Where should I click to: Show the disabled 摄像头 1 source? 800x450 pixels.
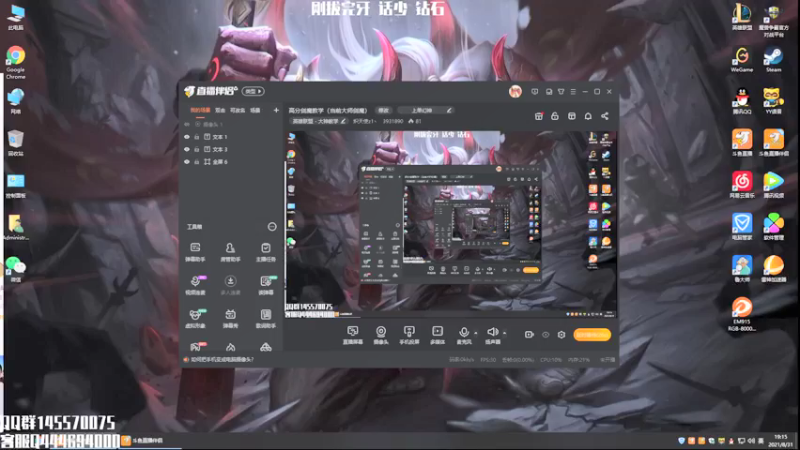(187, 124)
